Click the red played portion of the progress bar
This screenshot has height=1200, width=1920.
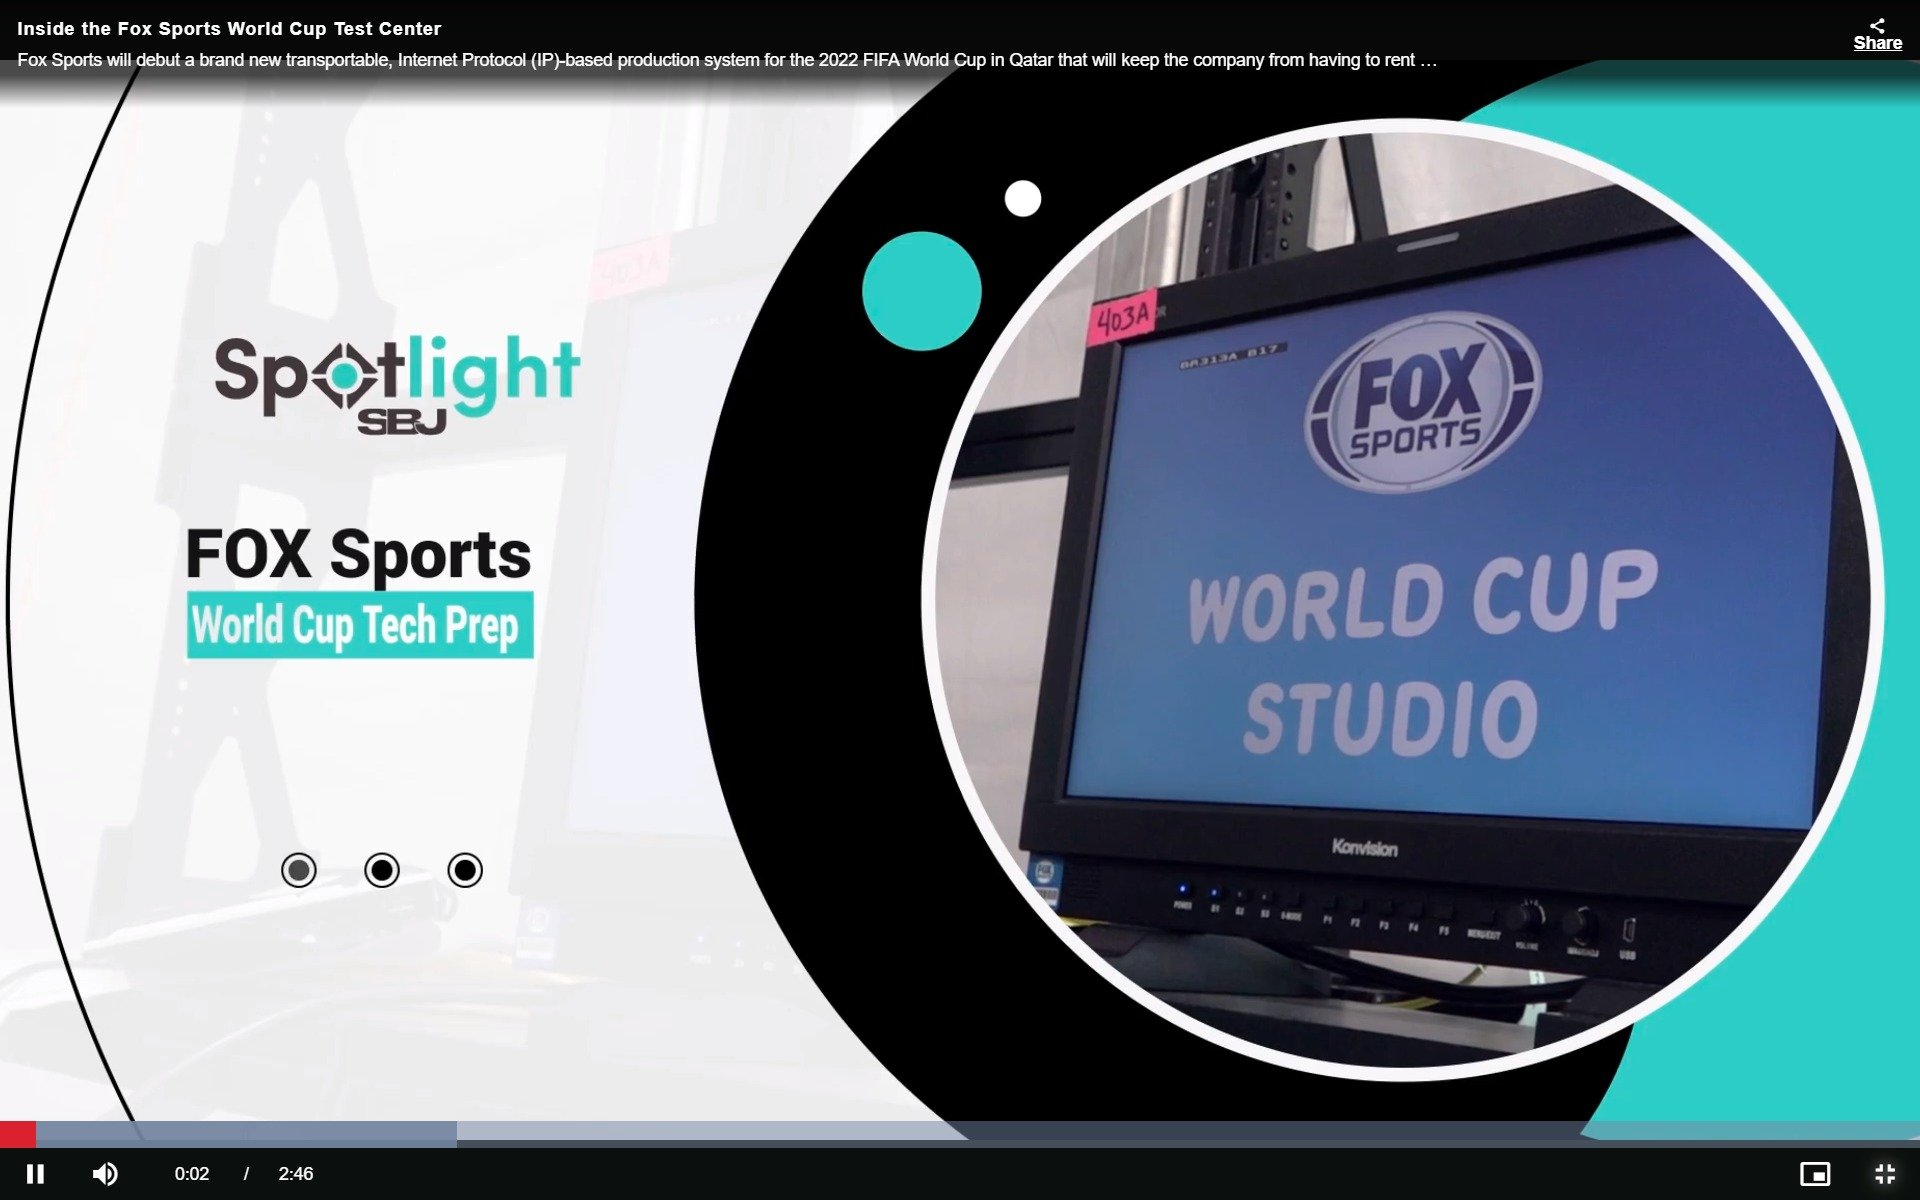point(18,1134)
